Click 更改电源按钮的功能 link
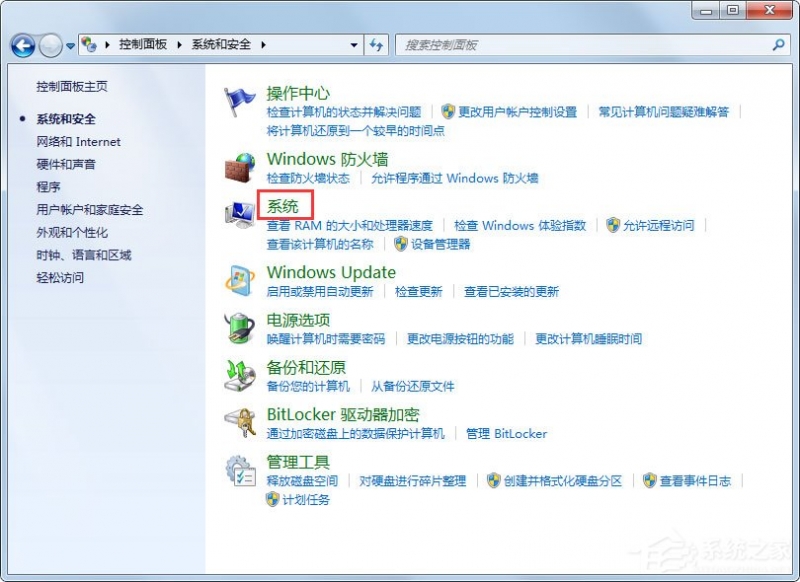The width and height of the screenshot is (800, 582). point(460,339)
